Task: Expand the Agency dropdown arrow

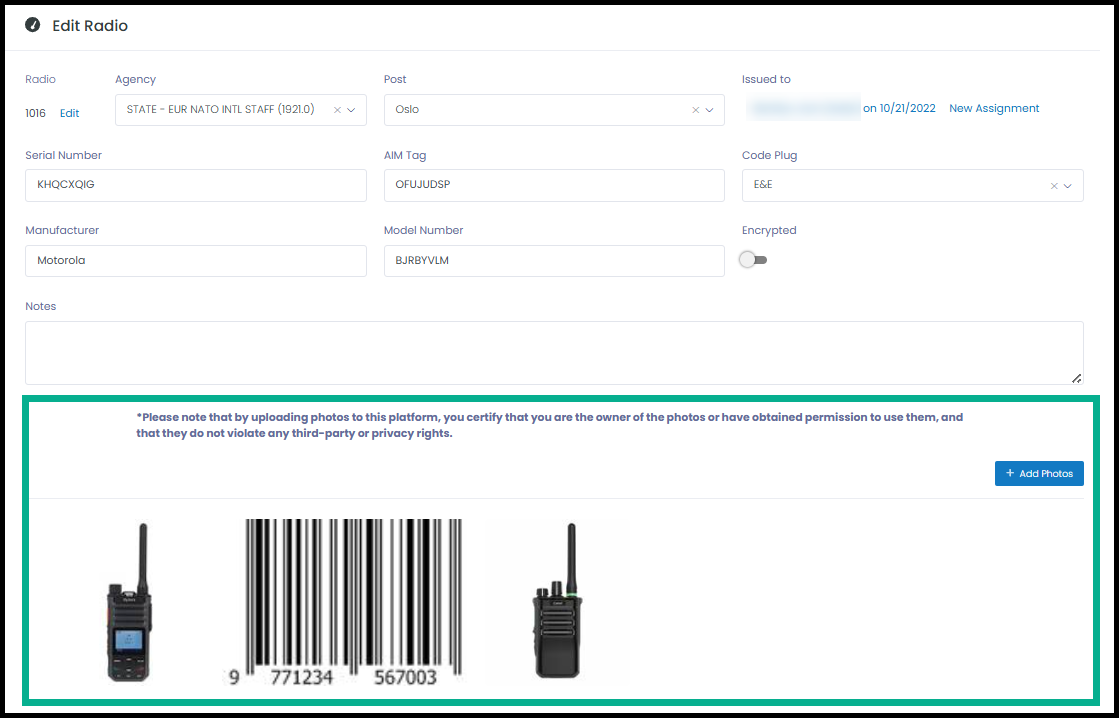Action: 351,110
